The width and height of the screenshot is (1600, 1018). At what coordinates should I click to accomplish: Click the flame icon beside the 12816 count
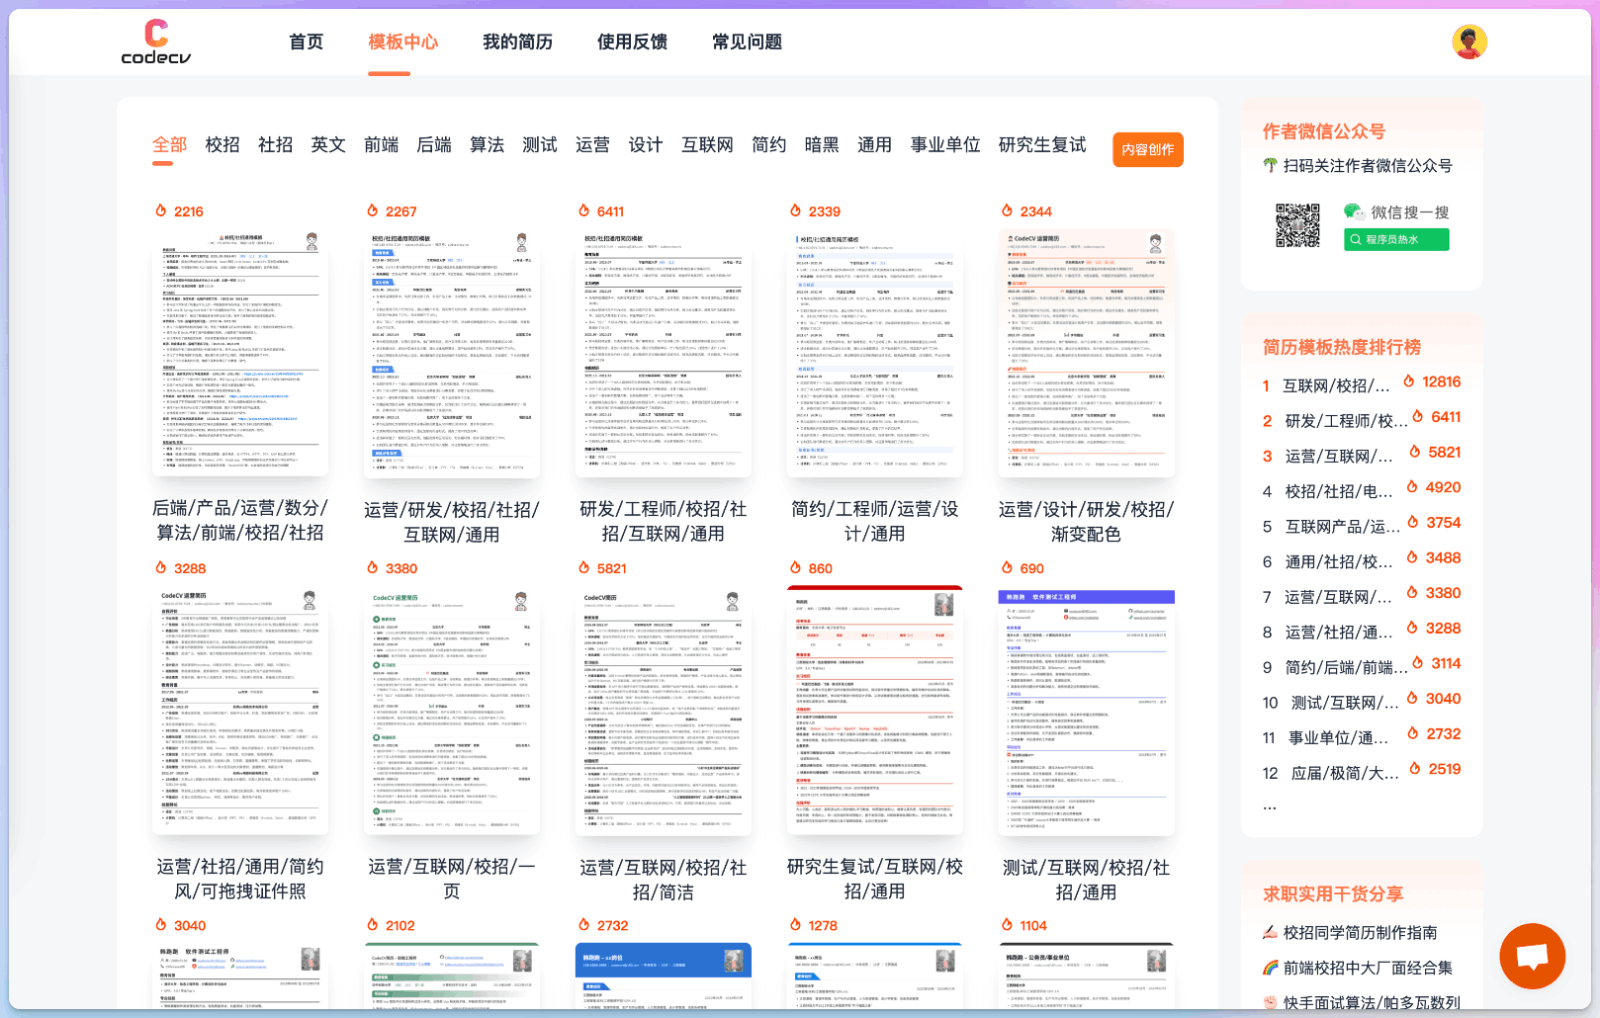tap(1410, 381)
